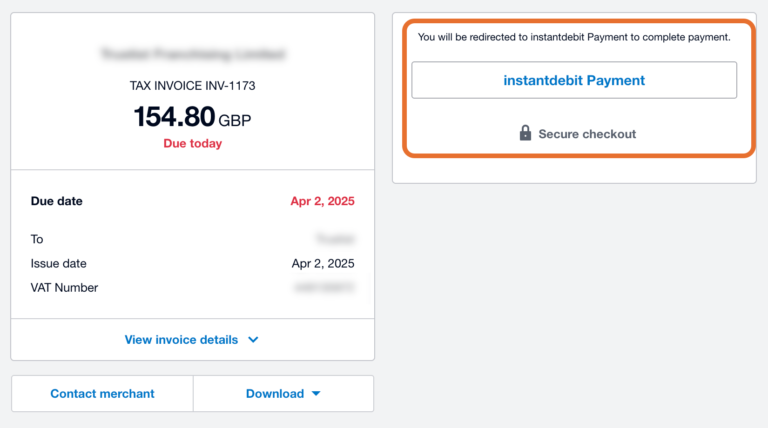Click the GBP currency label

click(235, 120)
